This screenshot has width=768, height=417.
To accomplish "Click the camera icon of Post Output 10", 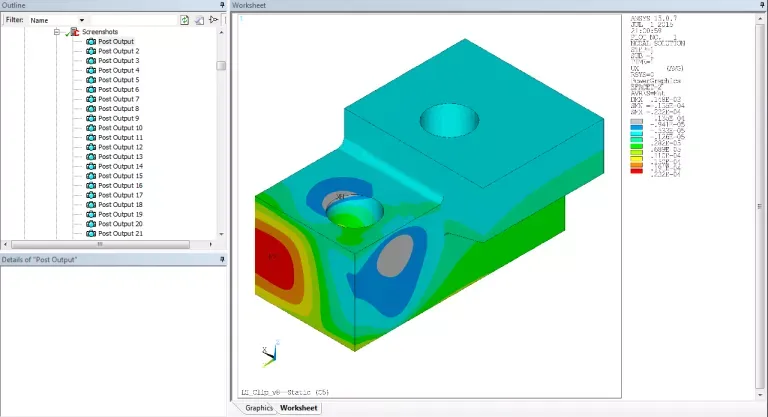I will coord(91,128).
